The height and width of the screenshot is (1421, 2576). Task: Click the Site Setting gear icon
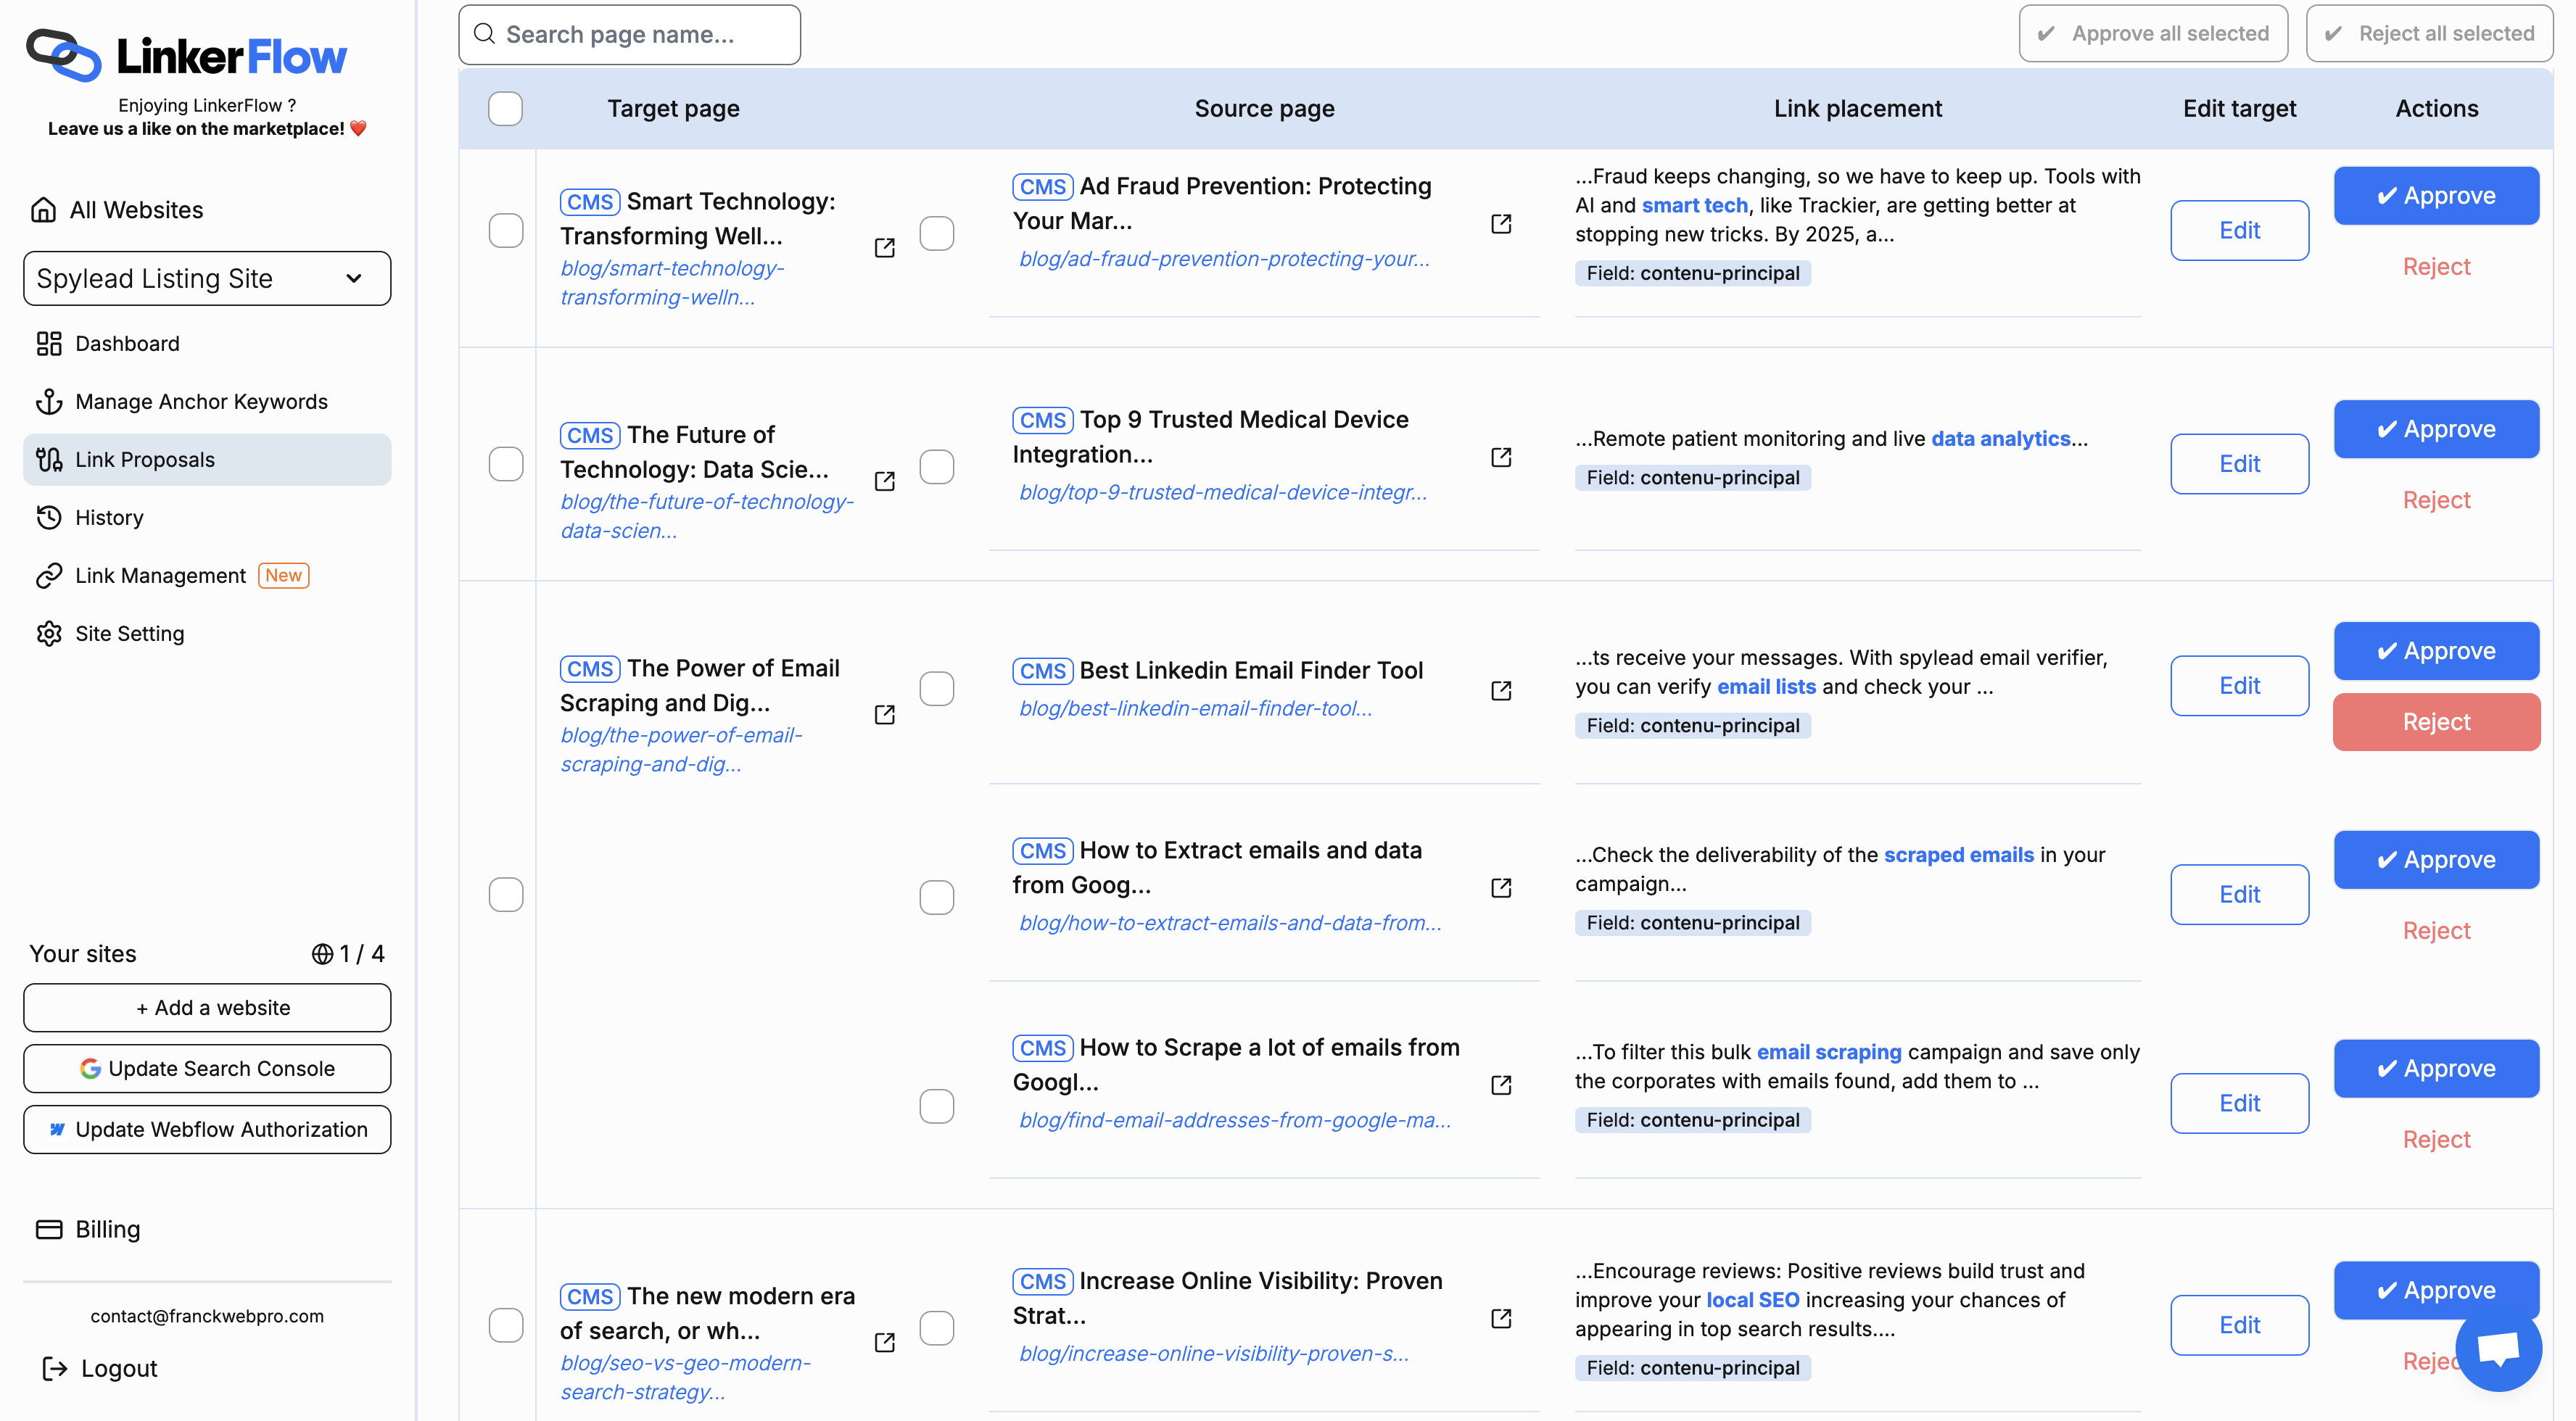(x=49, y=633)
